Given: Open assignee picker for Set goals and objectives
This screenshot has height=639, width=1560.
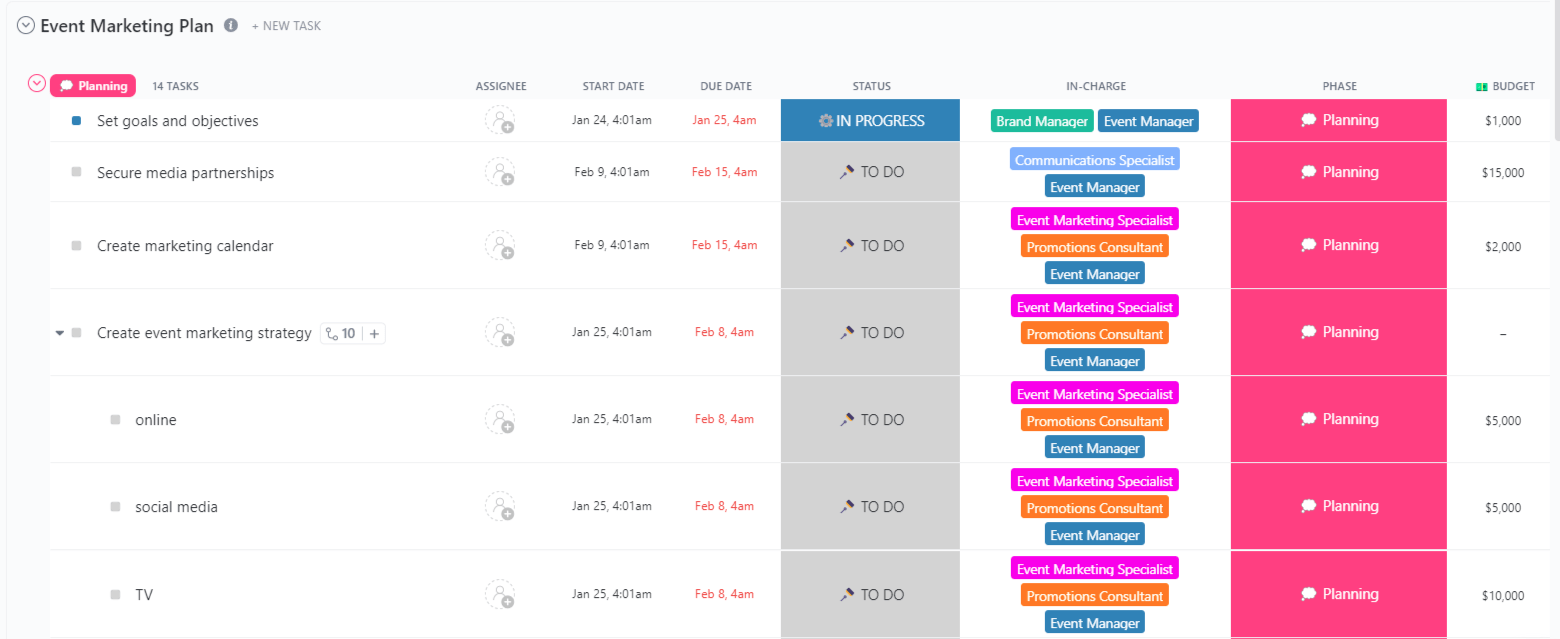Looking at the screenshot, I should (x=499, y=121).
